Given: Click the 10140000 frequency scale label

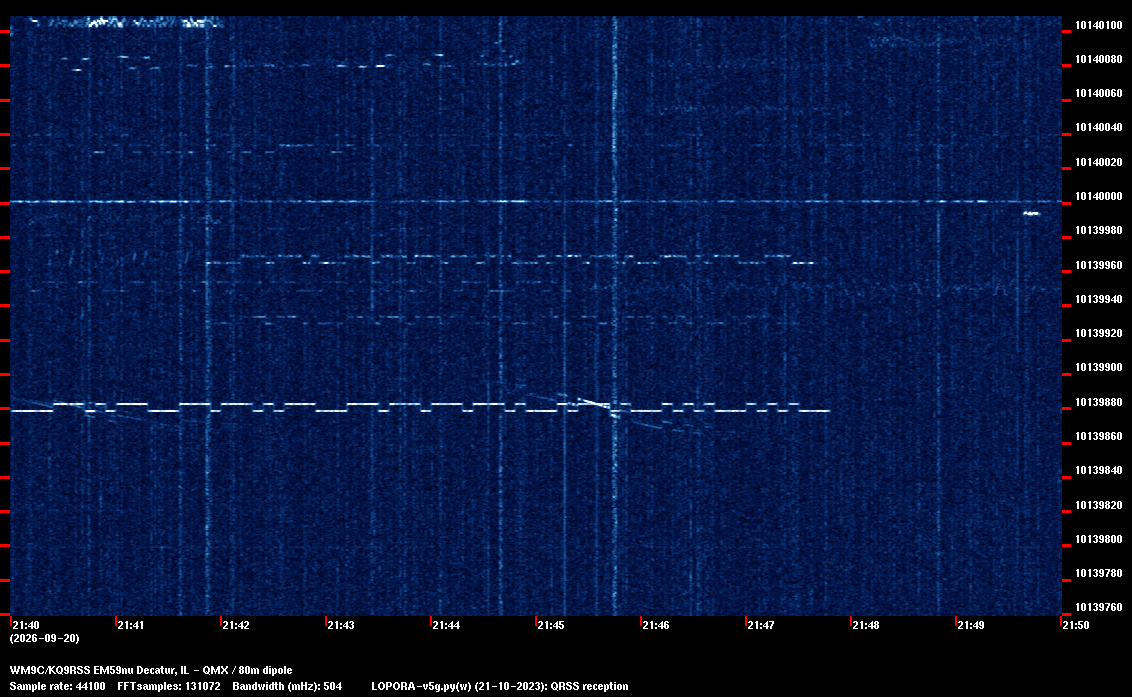Looking at the screenshot, I should [1099, 196].
